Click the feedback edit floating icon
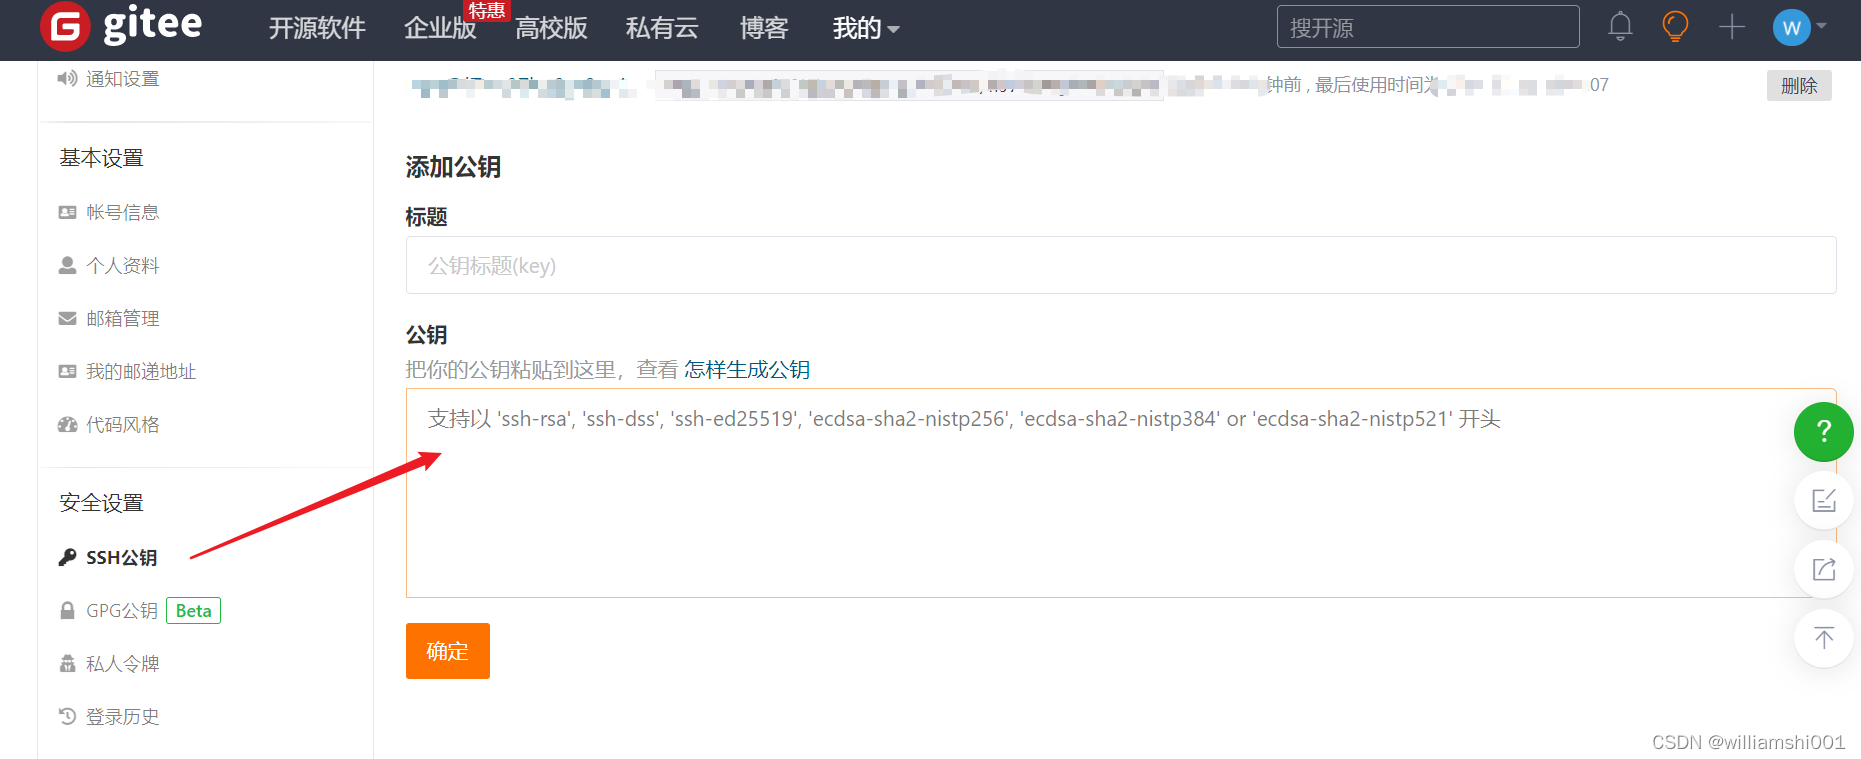 point(1823,501)
